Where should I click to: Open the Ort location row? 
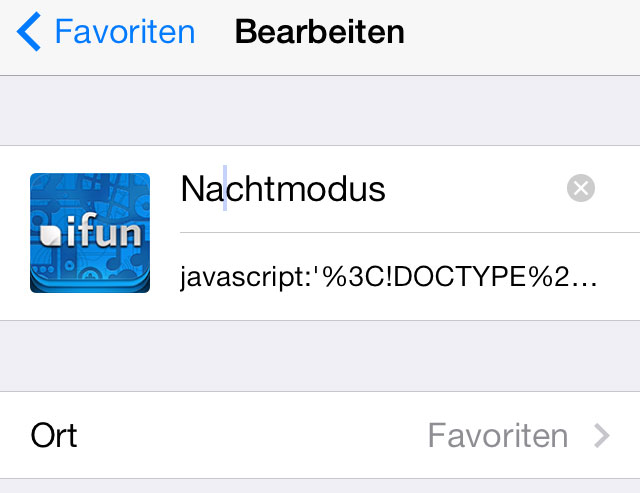click(x=320, y=435)
